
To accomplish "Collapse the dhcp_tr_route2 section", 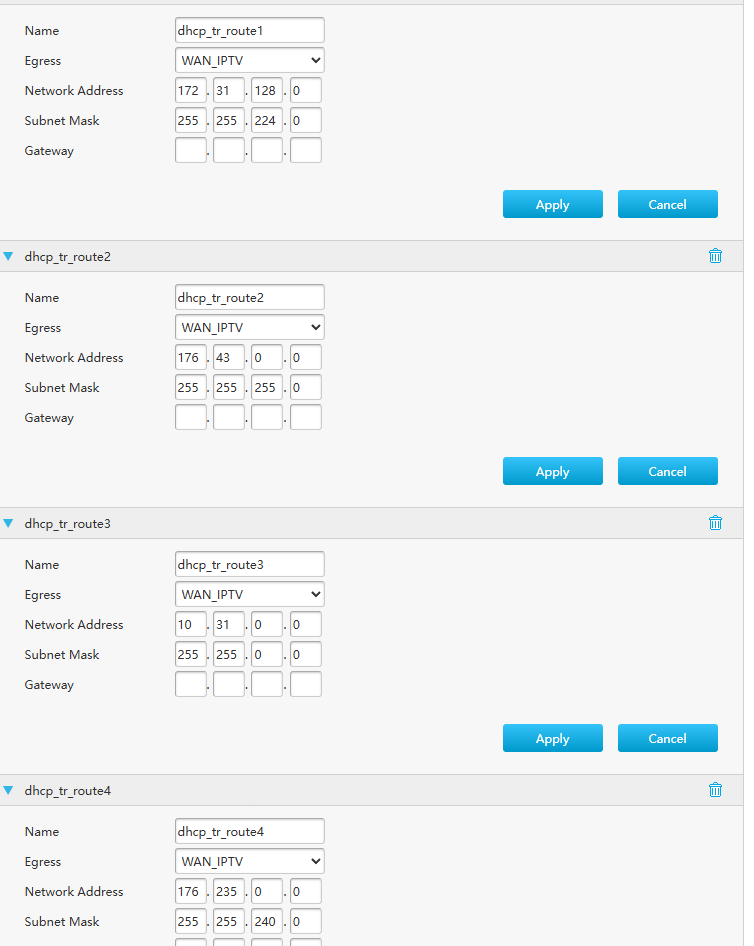I will 8,256.
